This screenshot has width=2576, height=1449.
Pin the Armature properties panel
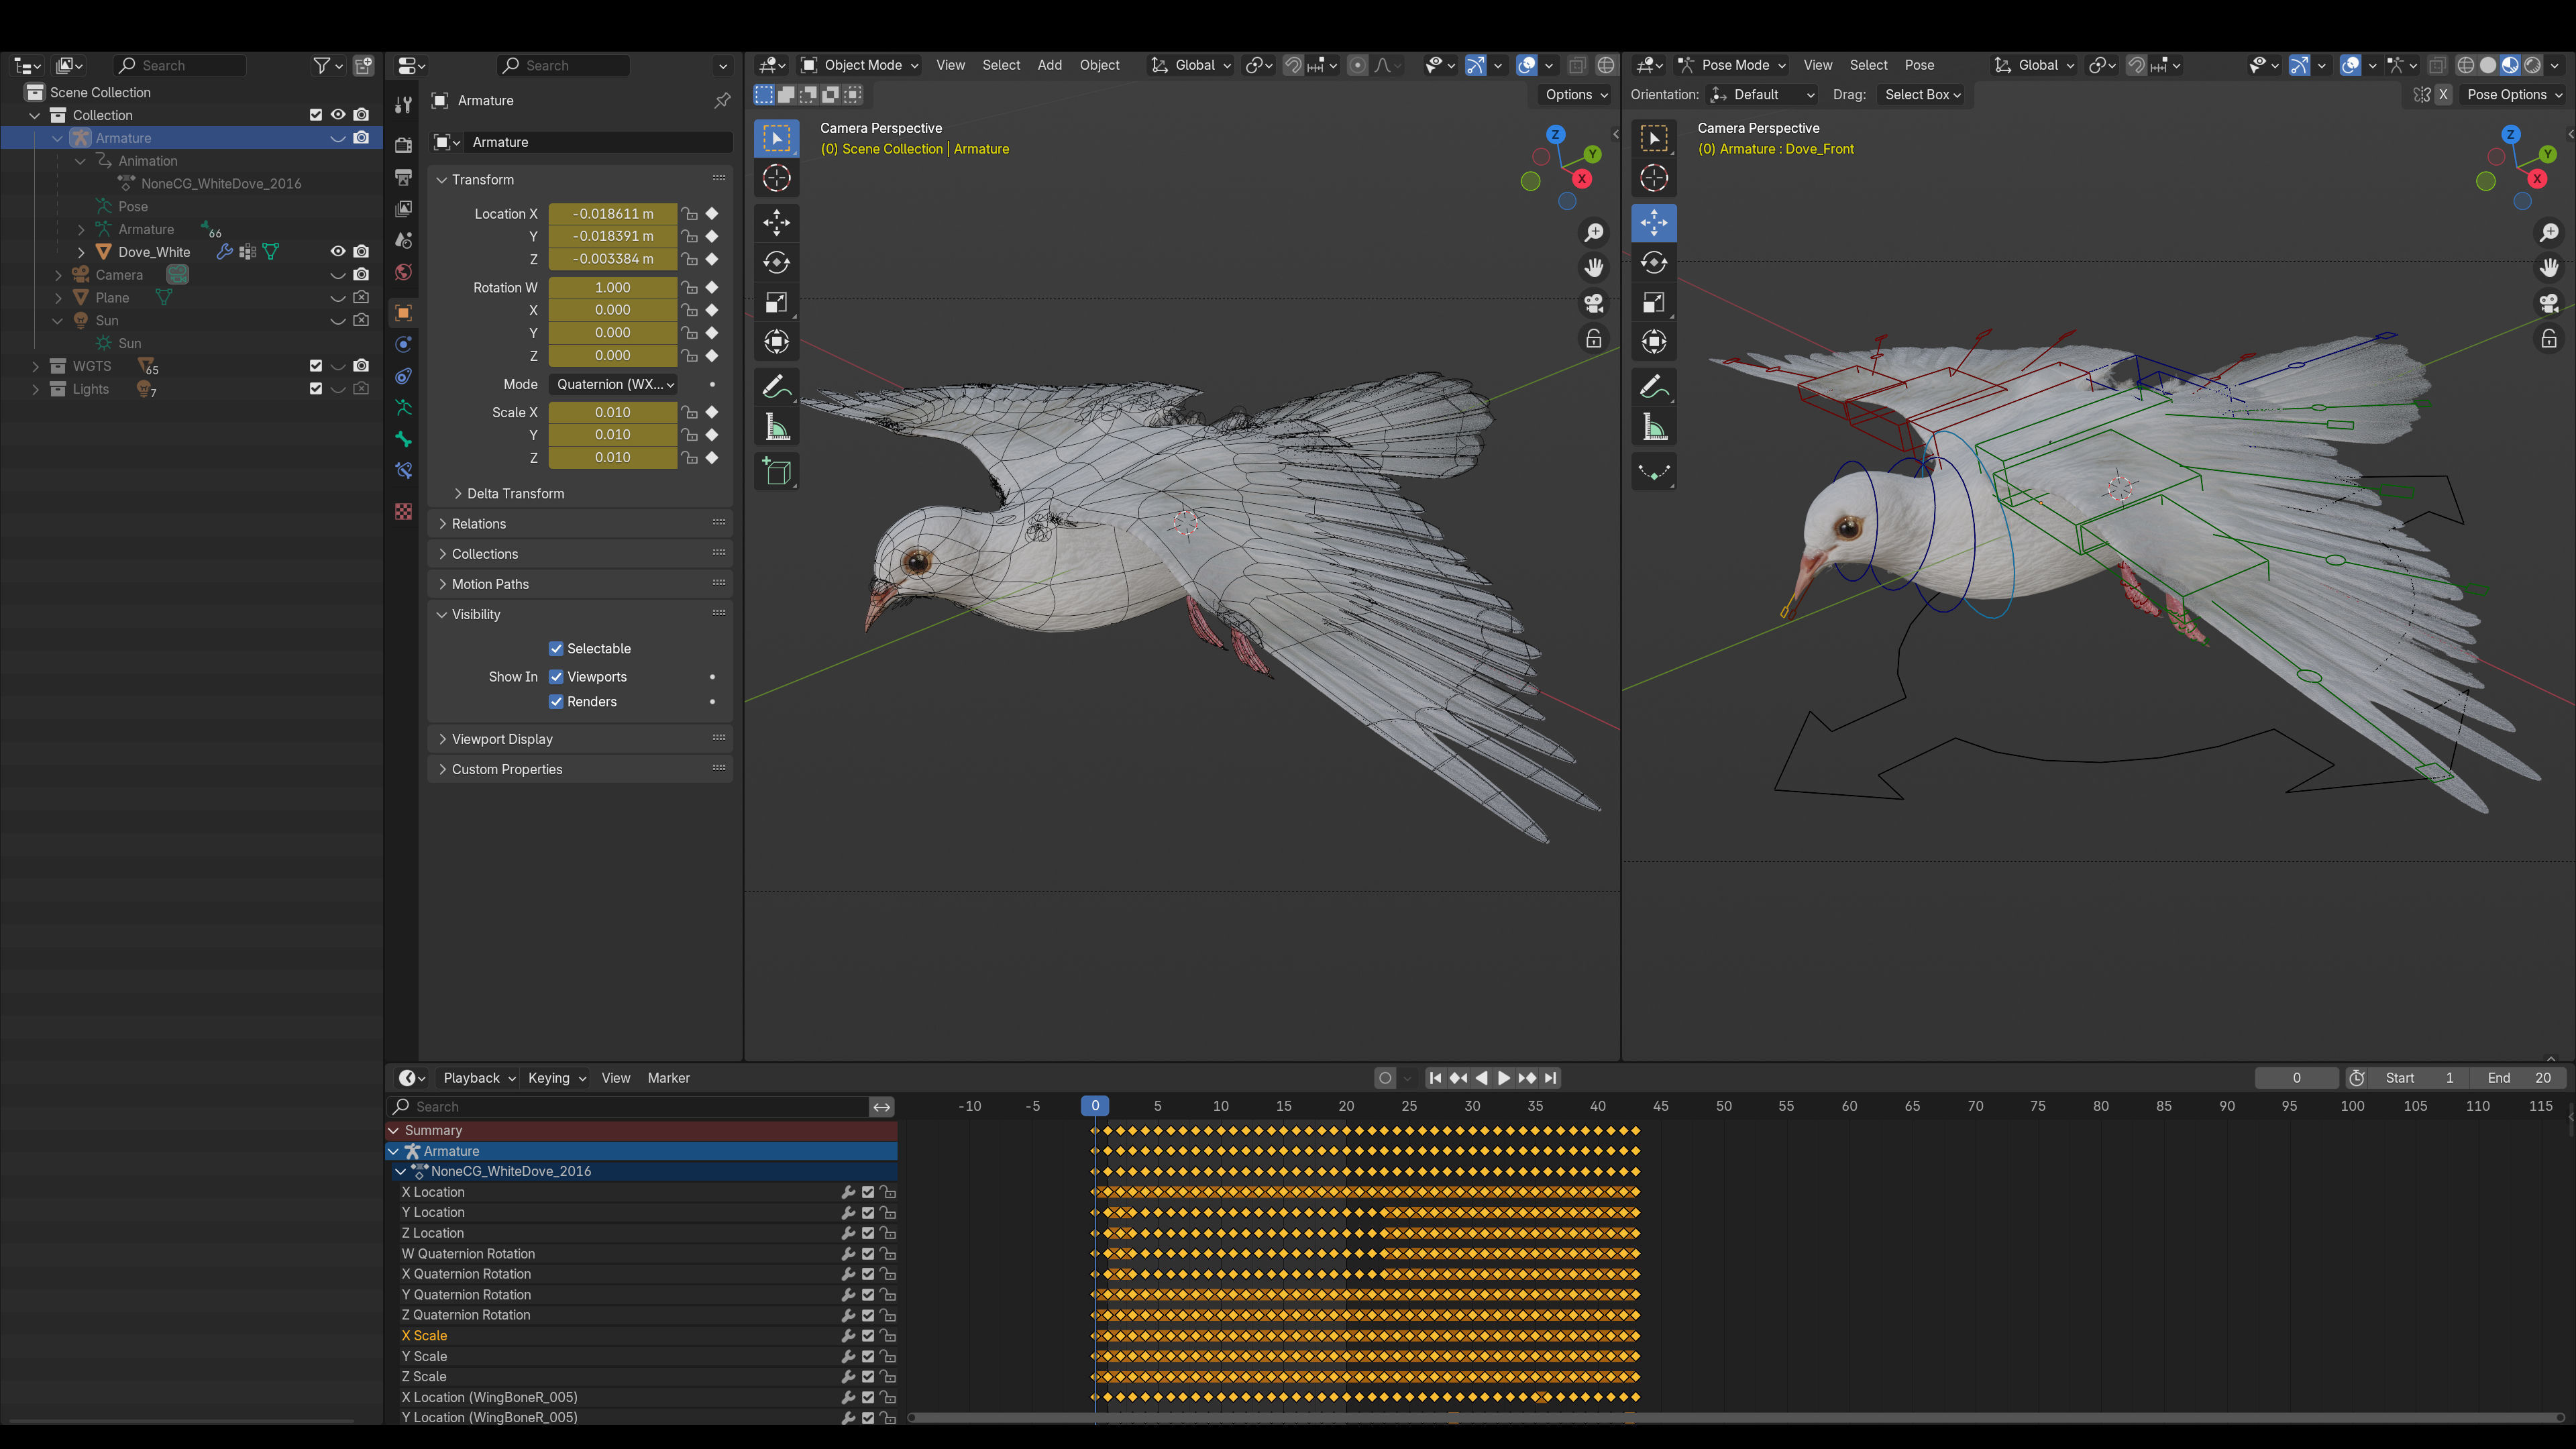click(x=722, y=100)
